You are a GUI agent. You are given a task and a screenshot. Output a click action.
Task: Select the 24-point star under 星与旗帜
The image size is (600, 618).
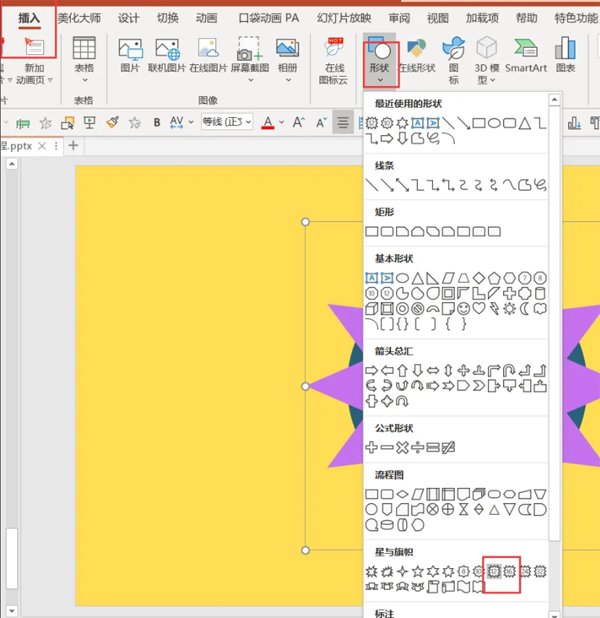[525, 571]
